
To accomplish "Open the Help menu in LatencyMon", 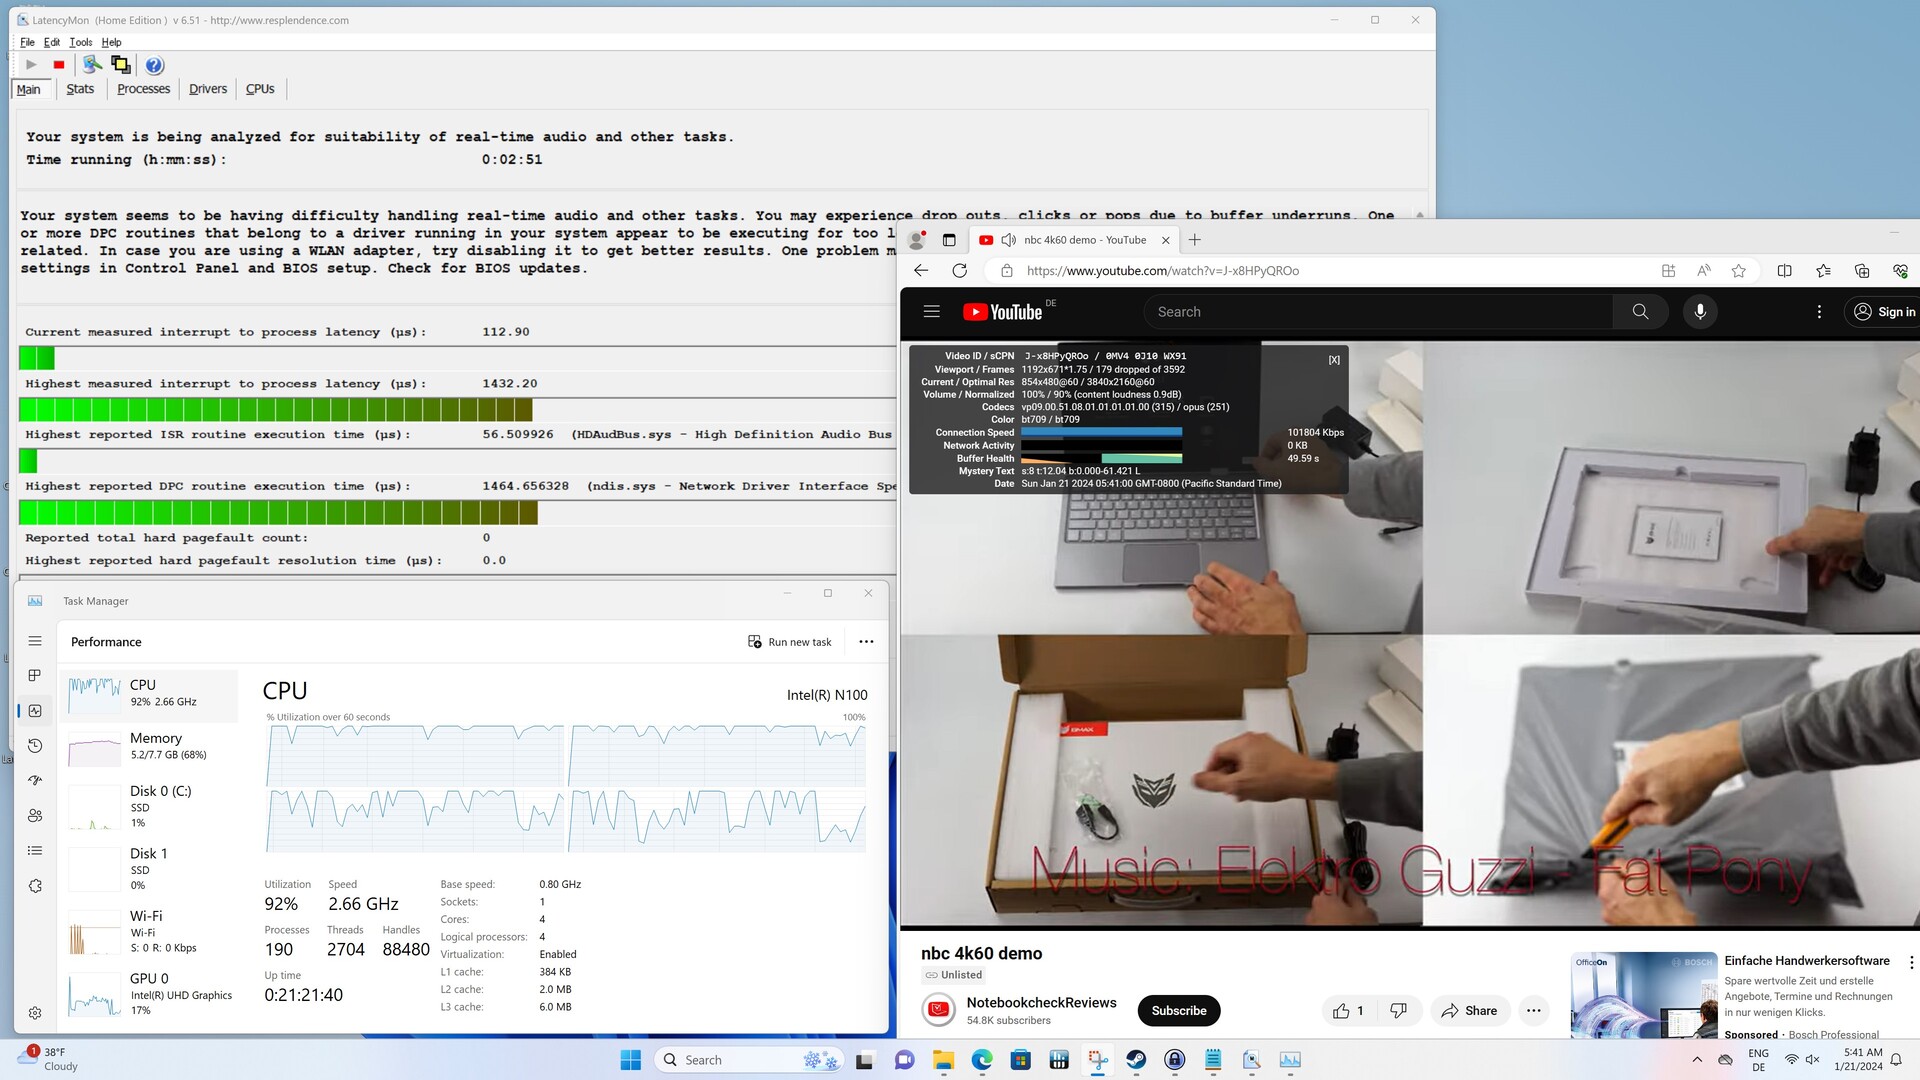I will pyautogui.click(x=112, y=42).
